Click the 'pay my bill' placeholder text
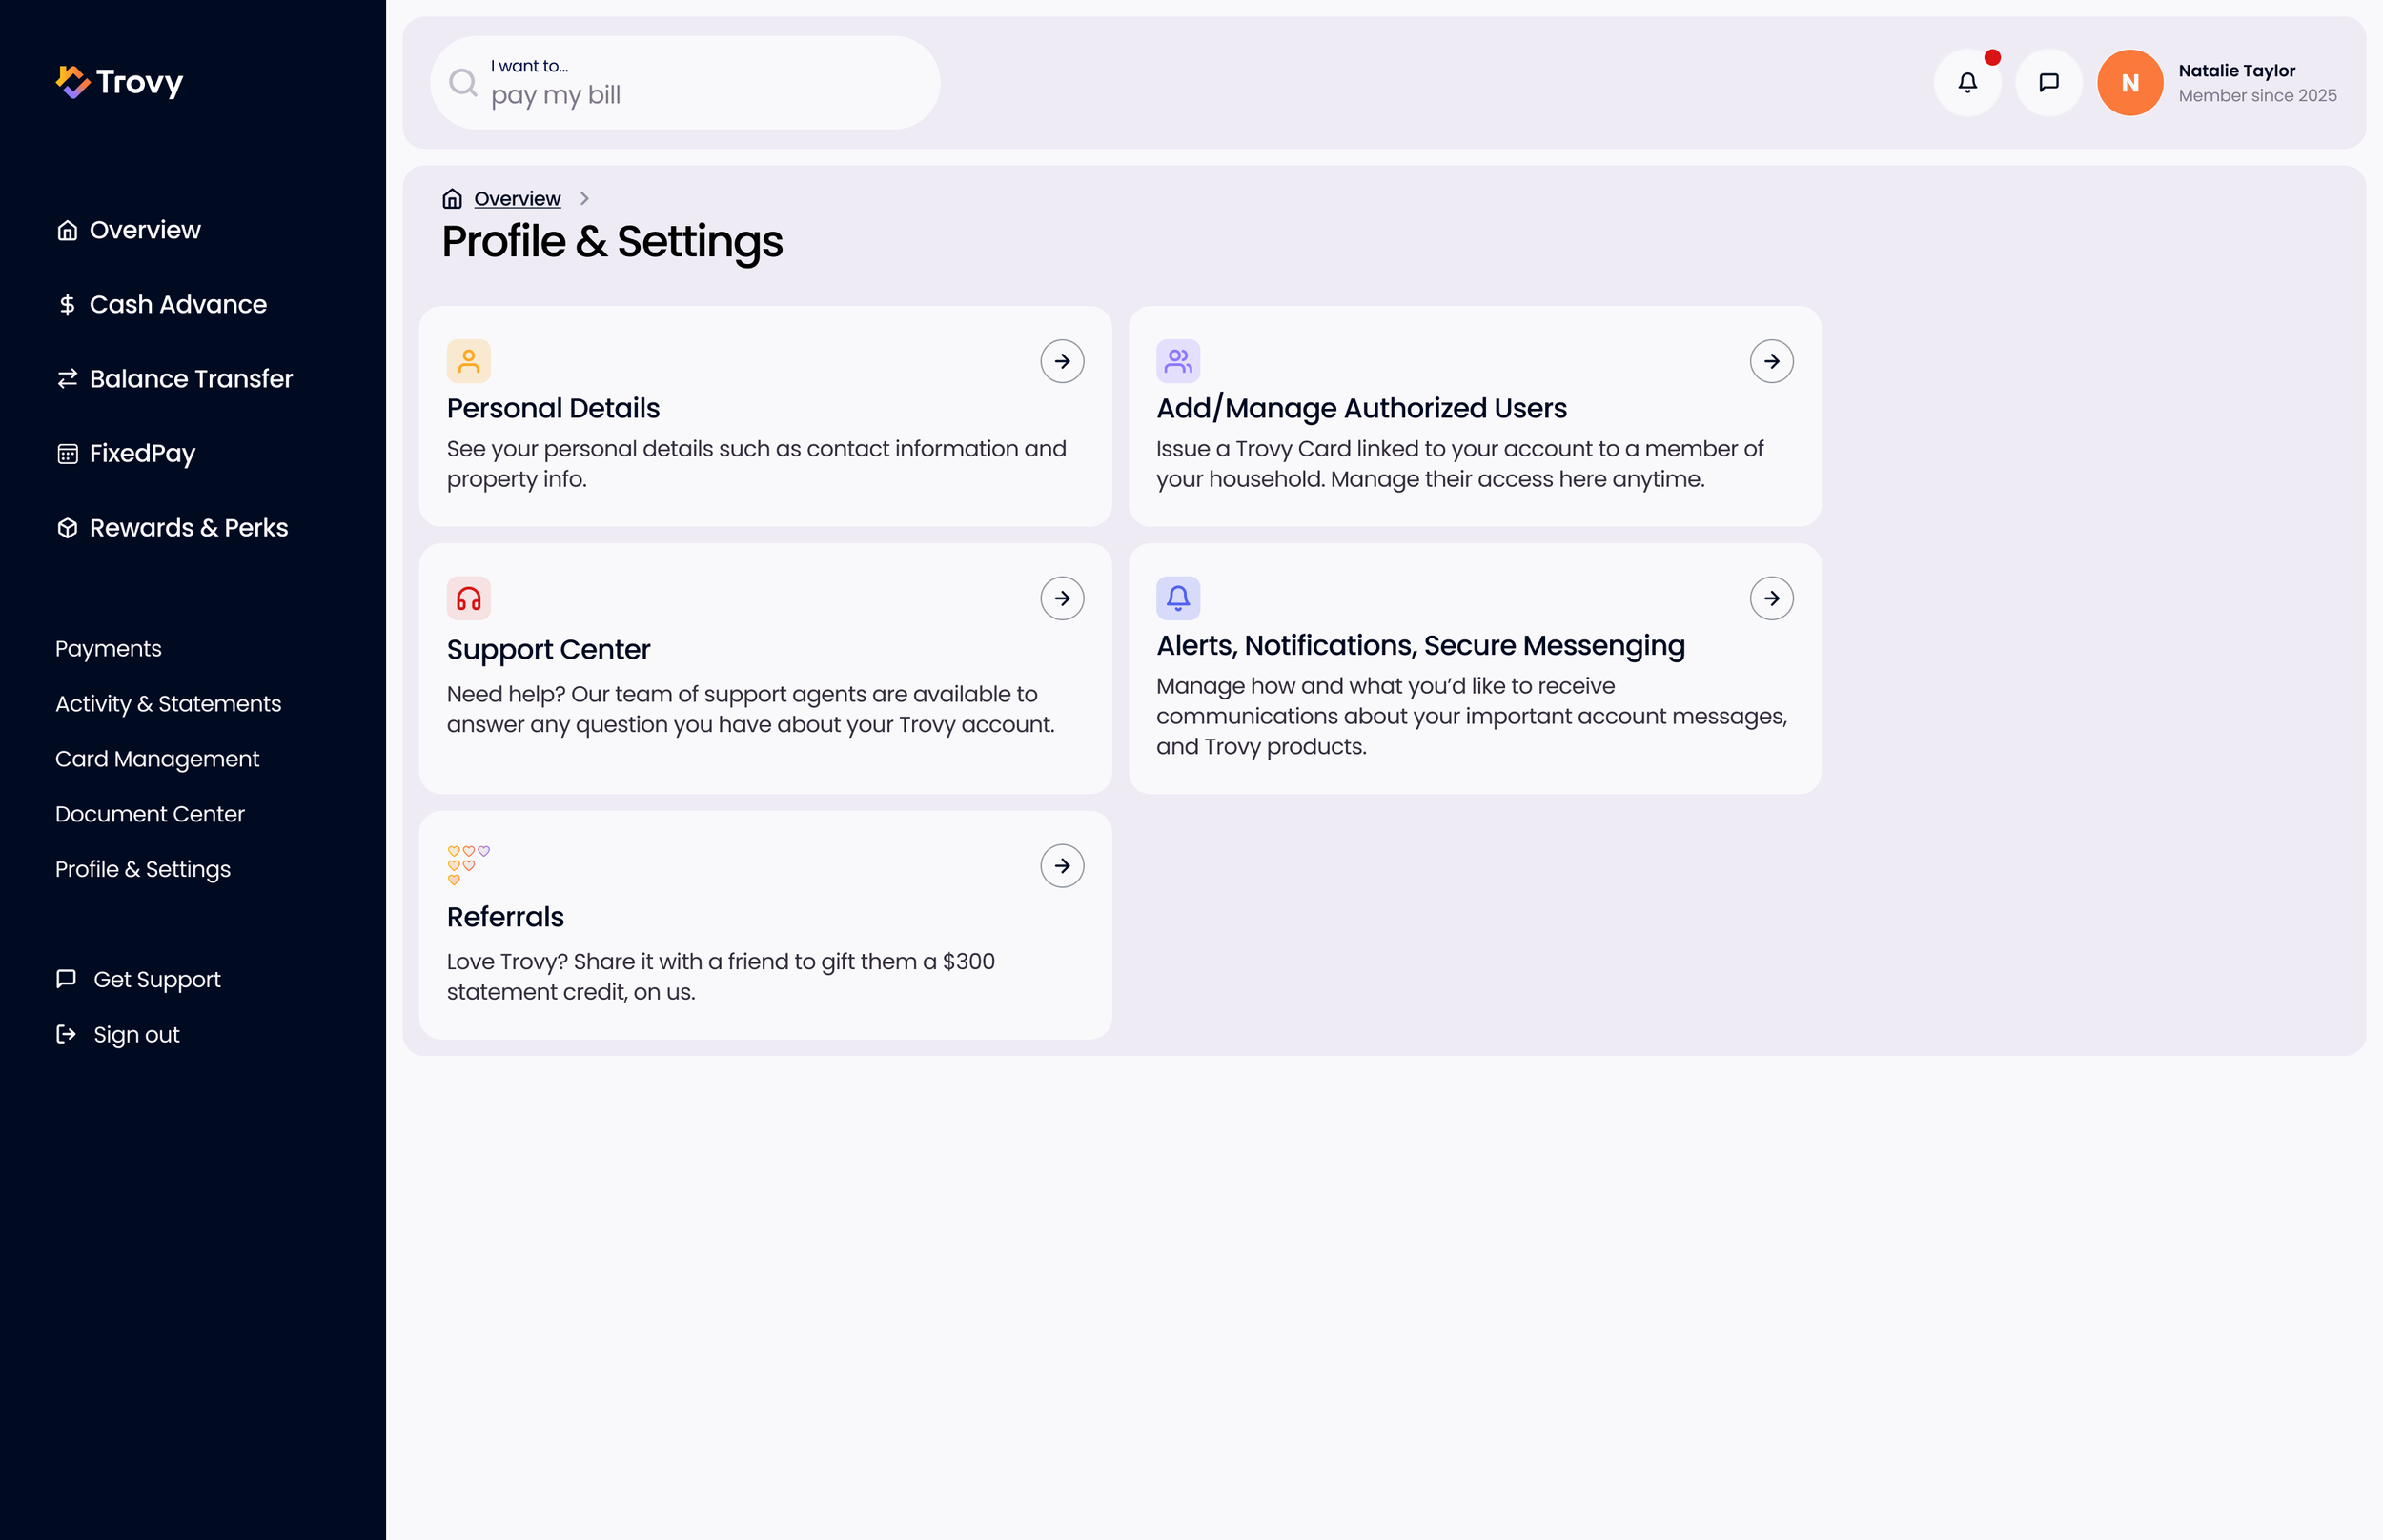Screen dimensions: 2383x1540 click(556, 95)
